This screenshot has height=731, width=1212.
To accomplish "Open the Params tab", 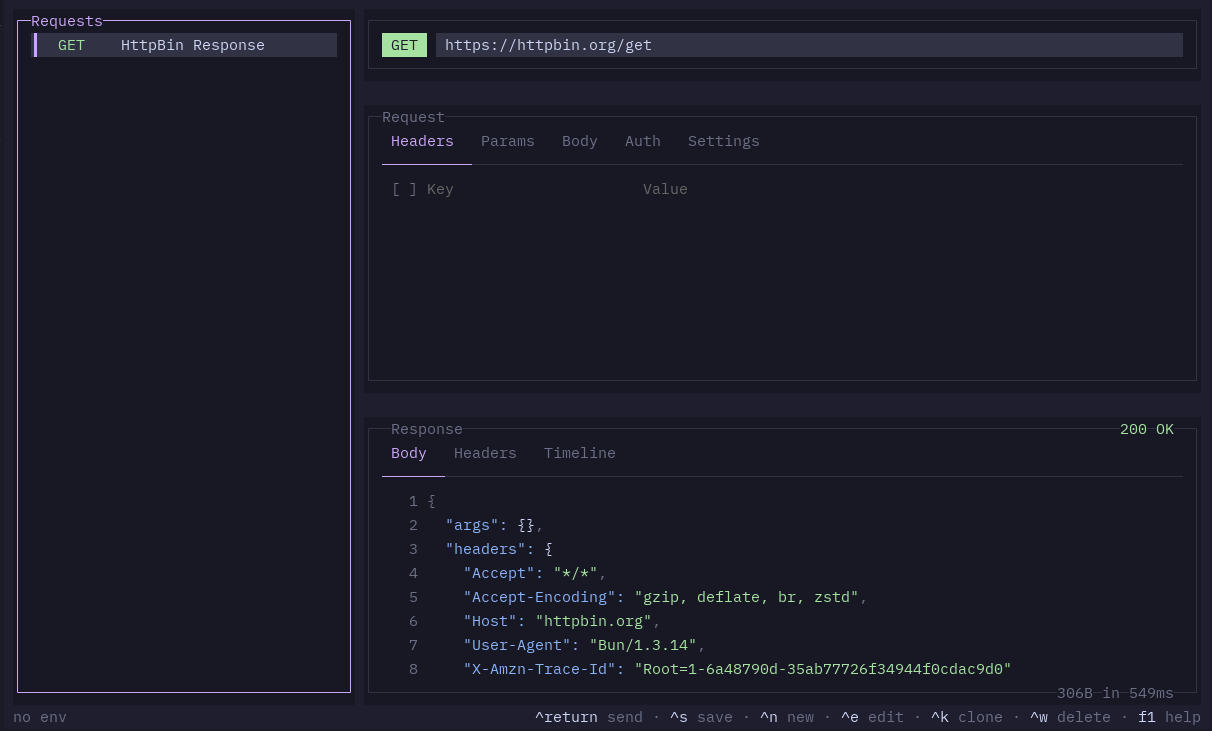I will point(508,141).
